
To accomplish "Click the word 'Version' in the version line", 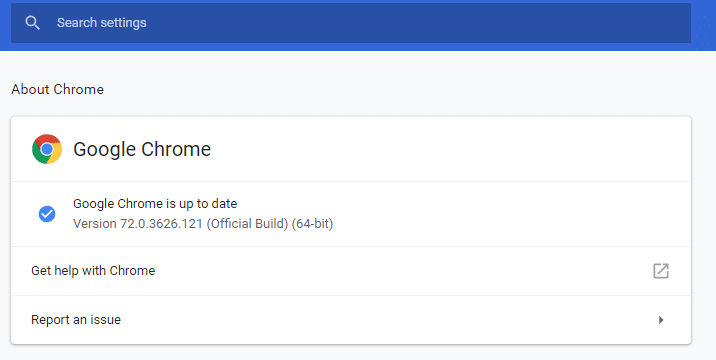I will tap(95, 224).
